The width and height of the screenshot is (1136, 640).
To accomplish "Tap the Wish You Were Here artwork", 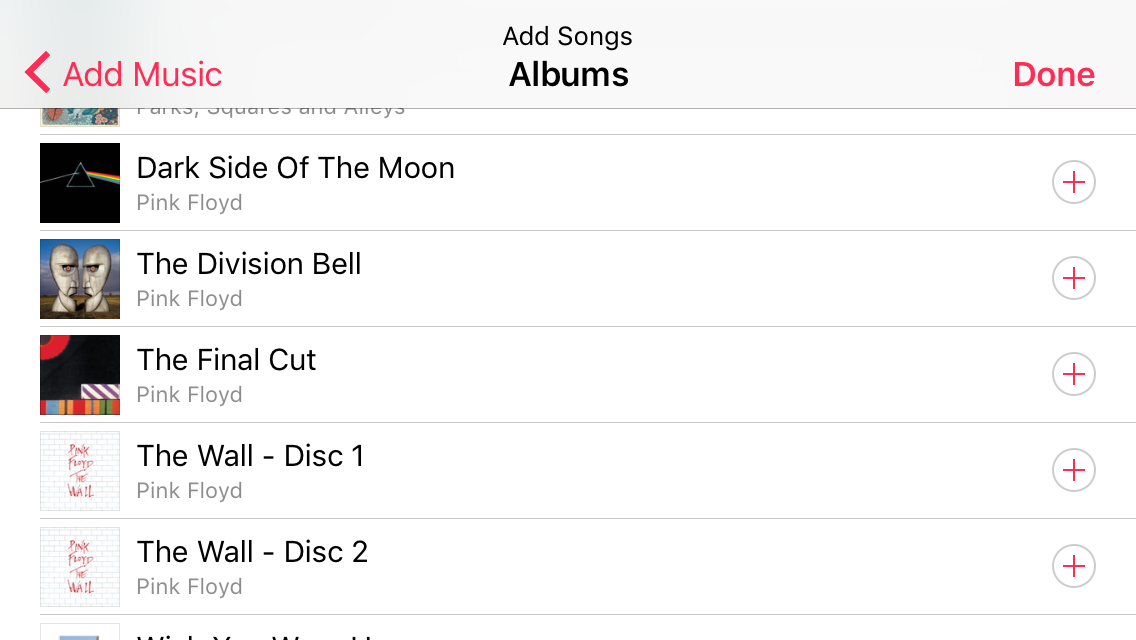I will pos(79,631).
